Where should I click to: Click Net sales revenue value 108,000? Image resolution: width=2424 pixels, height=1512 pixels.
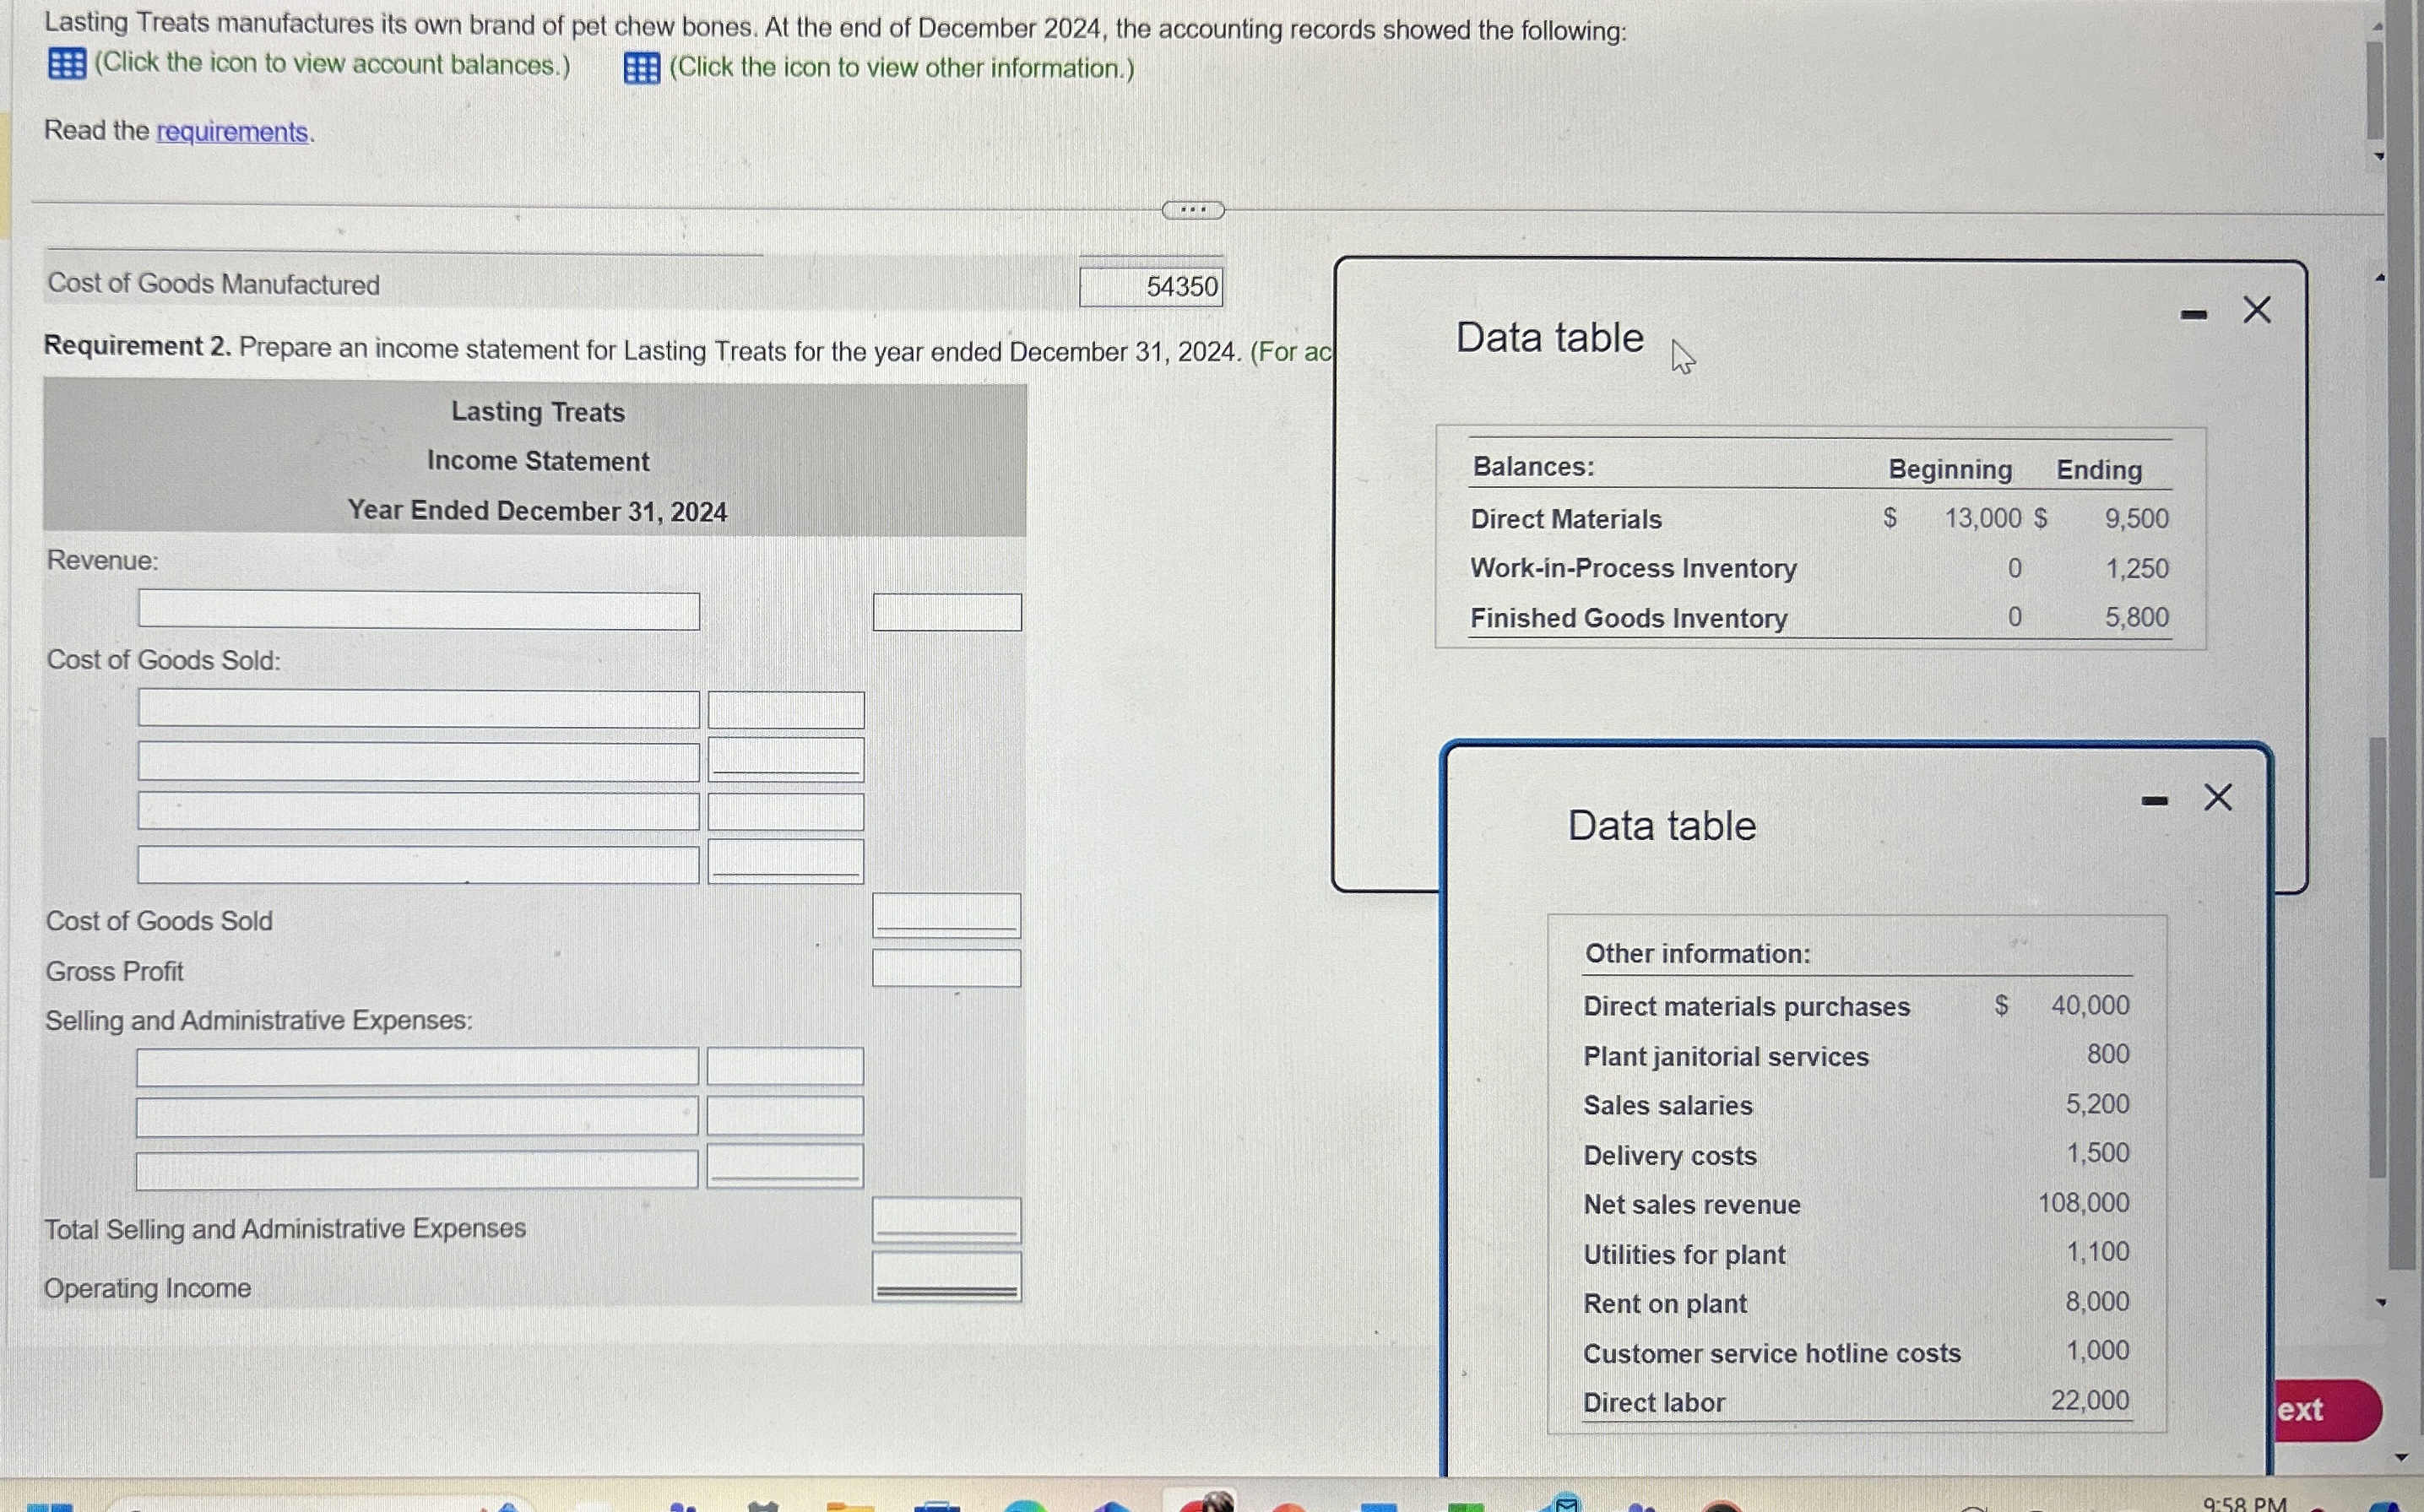click(x=2084, y=1203)
